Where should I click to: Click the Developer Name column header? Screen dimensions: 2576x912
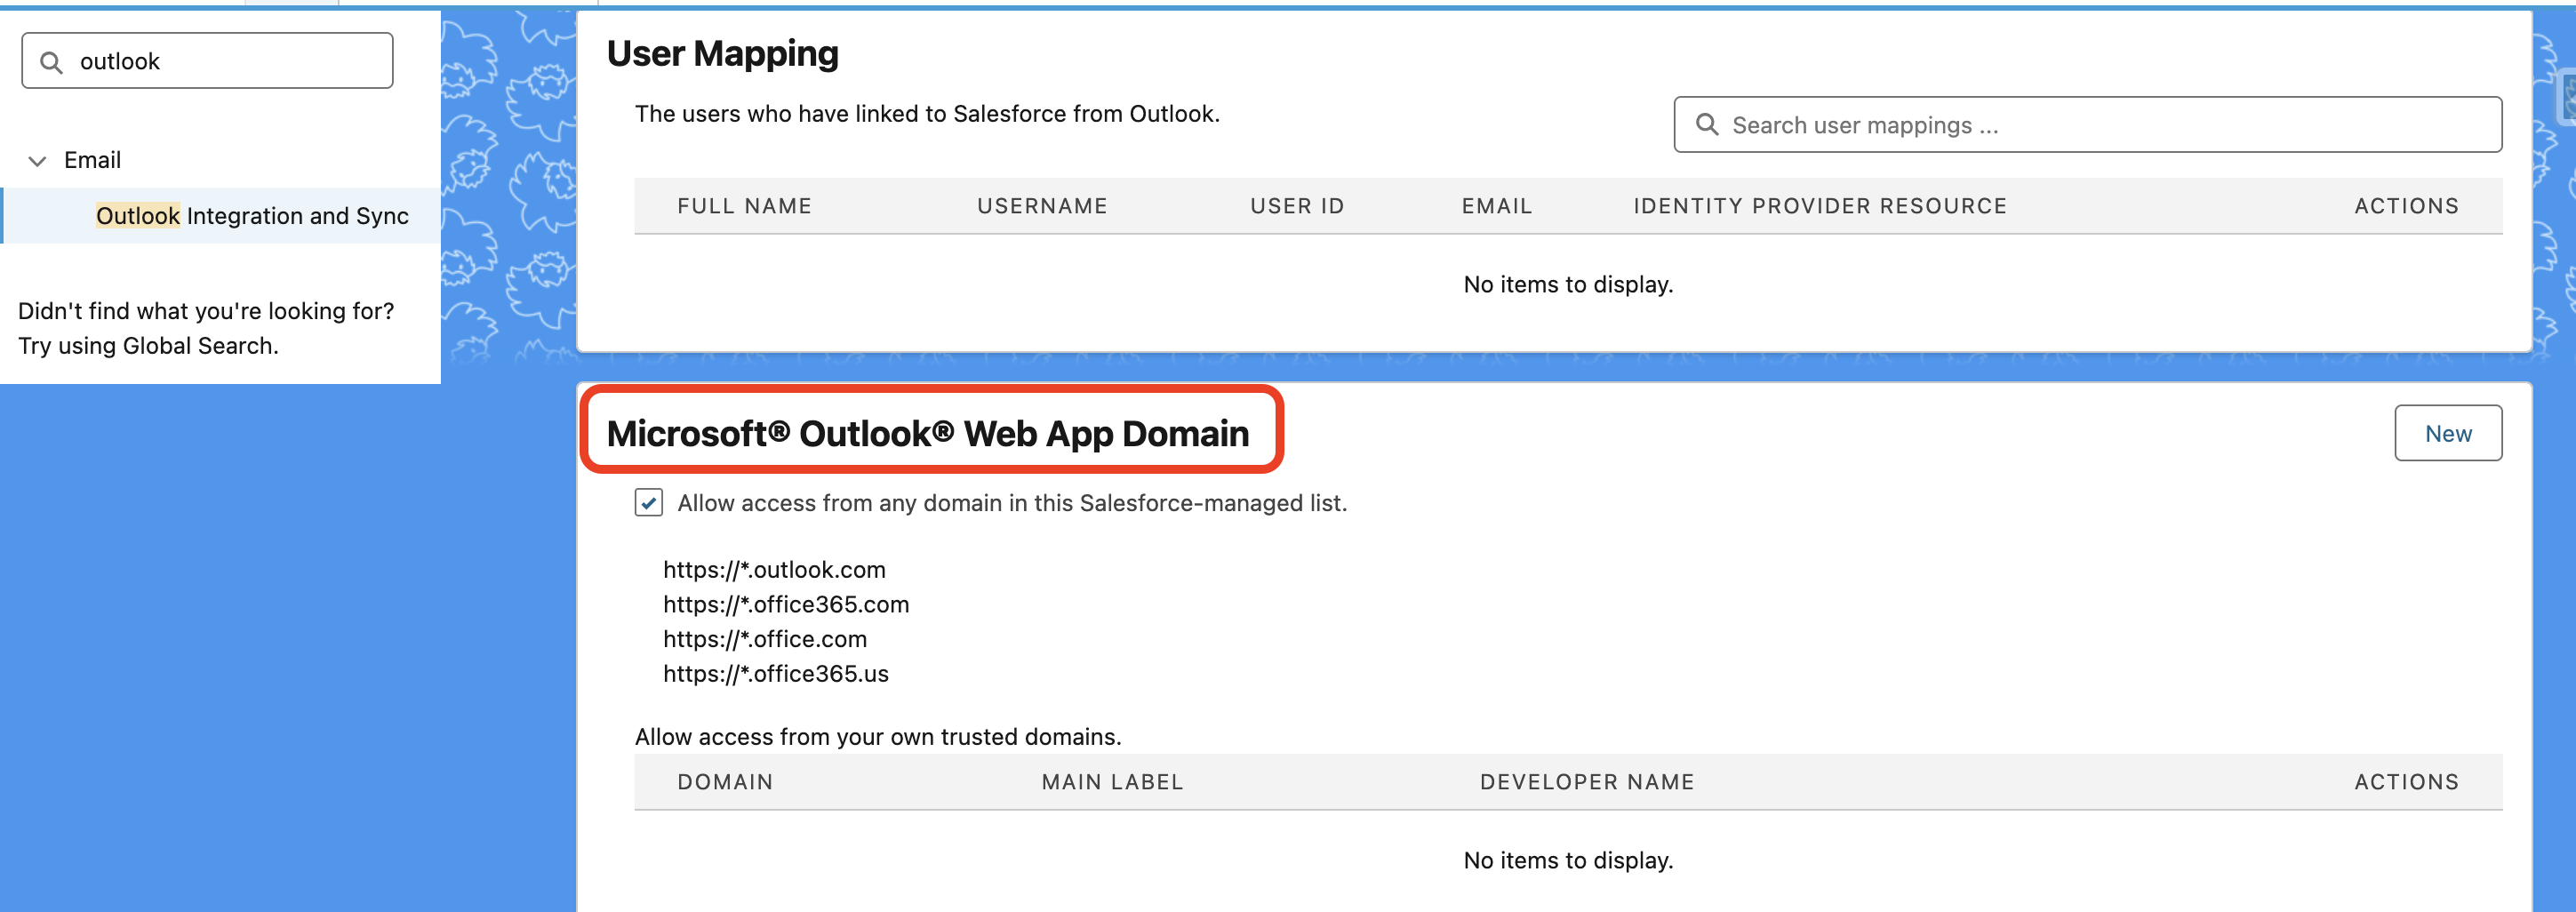point(1586,782)
